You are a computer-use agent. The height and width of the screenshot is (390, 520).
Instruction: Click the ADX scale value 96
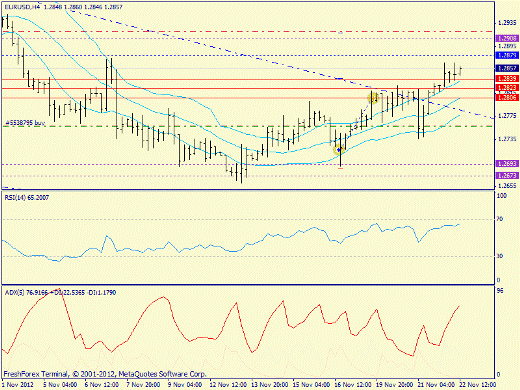500,291
